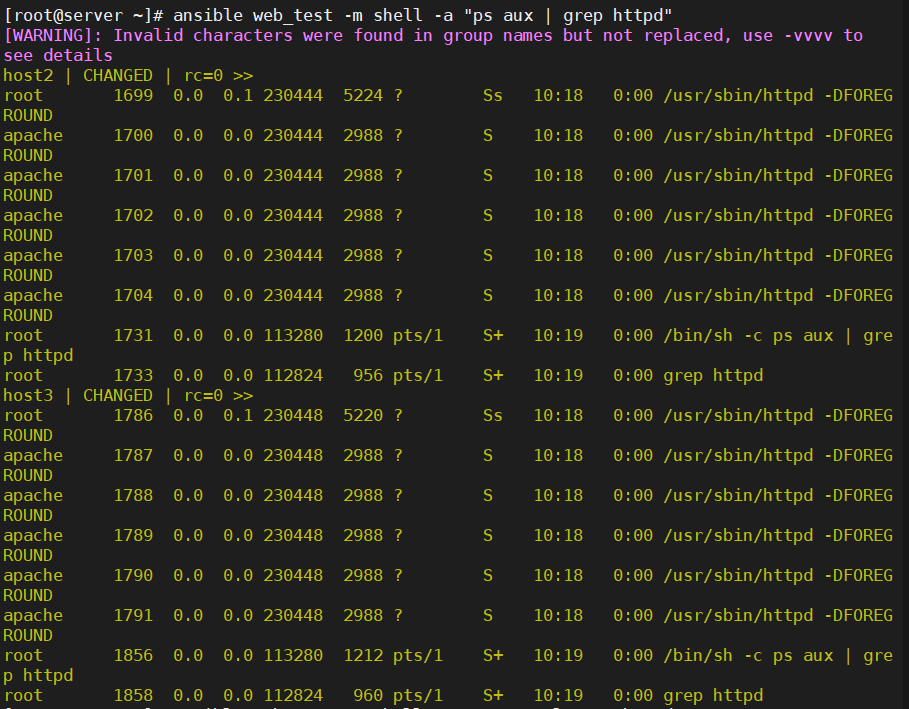
Task: Click RSS value 960 on PID 1858 row
Action: pyautogui.click(x=368, y=696)
